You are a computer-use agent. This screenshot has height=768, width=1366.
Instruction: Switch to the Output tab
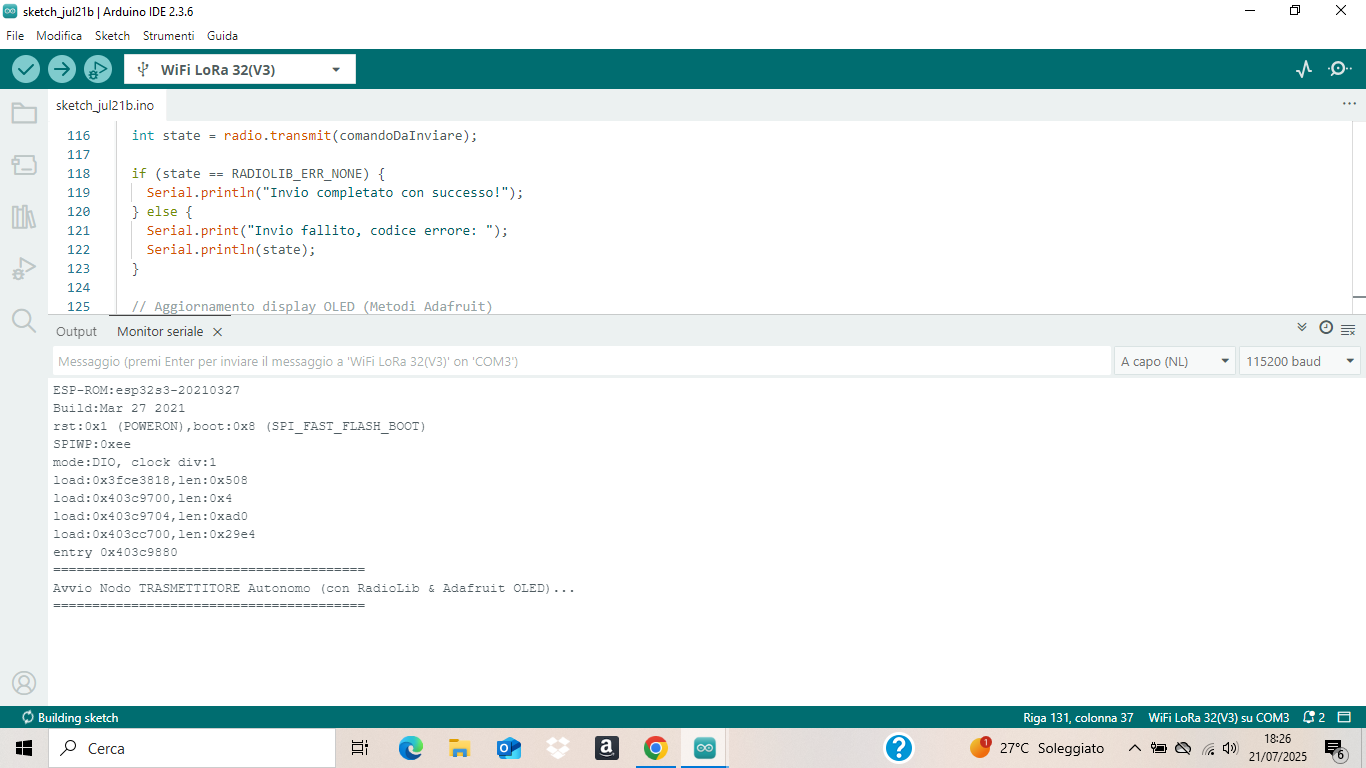[x=76, y=332]
